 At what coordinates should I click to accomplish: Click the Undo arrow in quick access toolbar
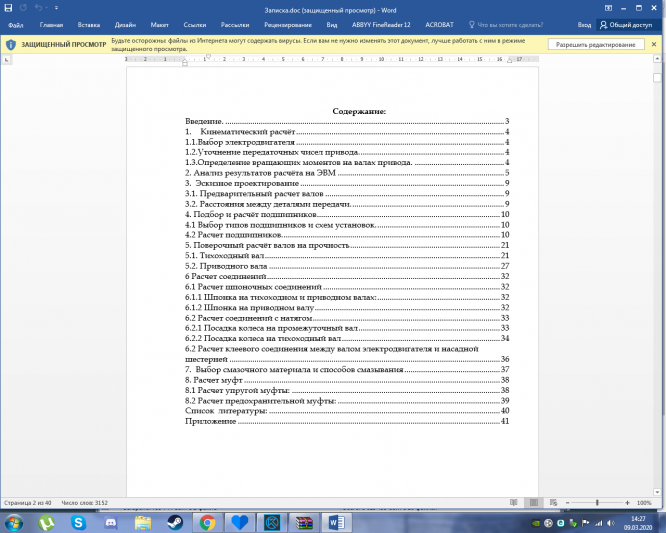click(38, 8)
